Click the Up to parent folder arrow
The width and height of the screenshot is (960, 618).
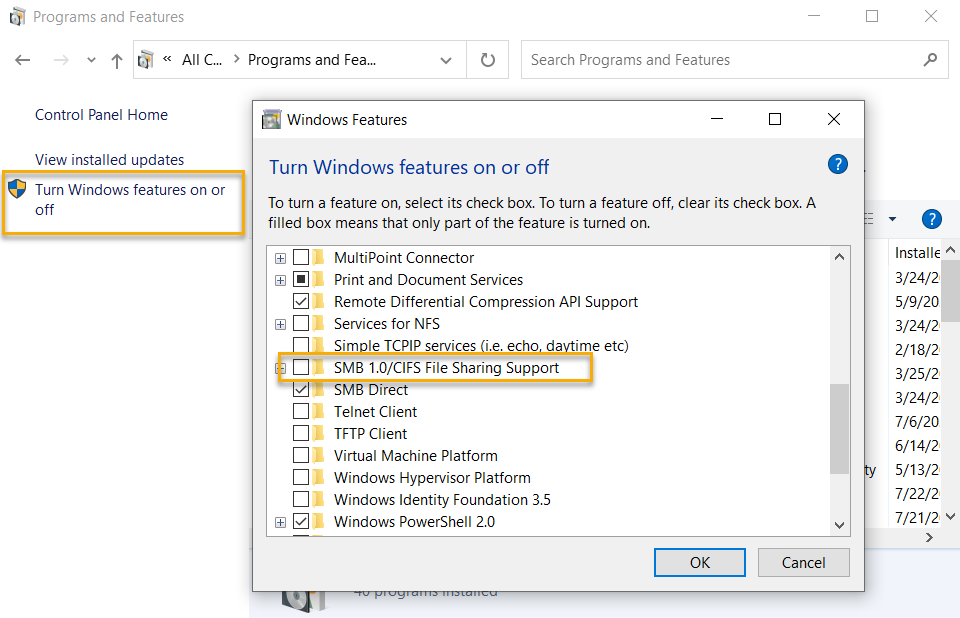(x=117, y=60)
